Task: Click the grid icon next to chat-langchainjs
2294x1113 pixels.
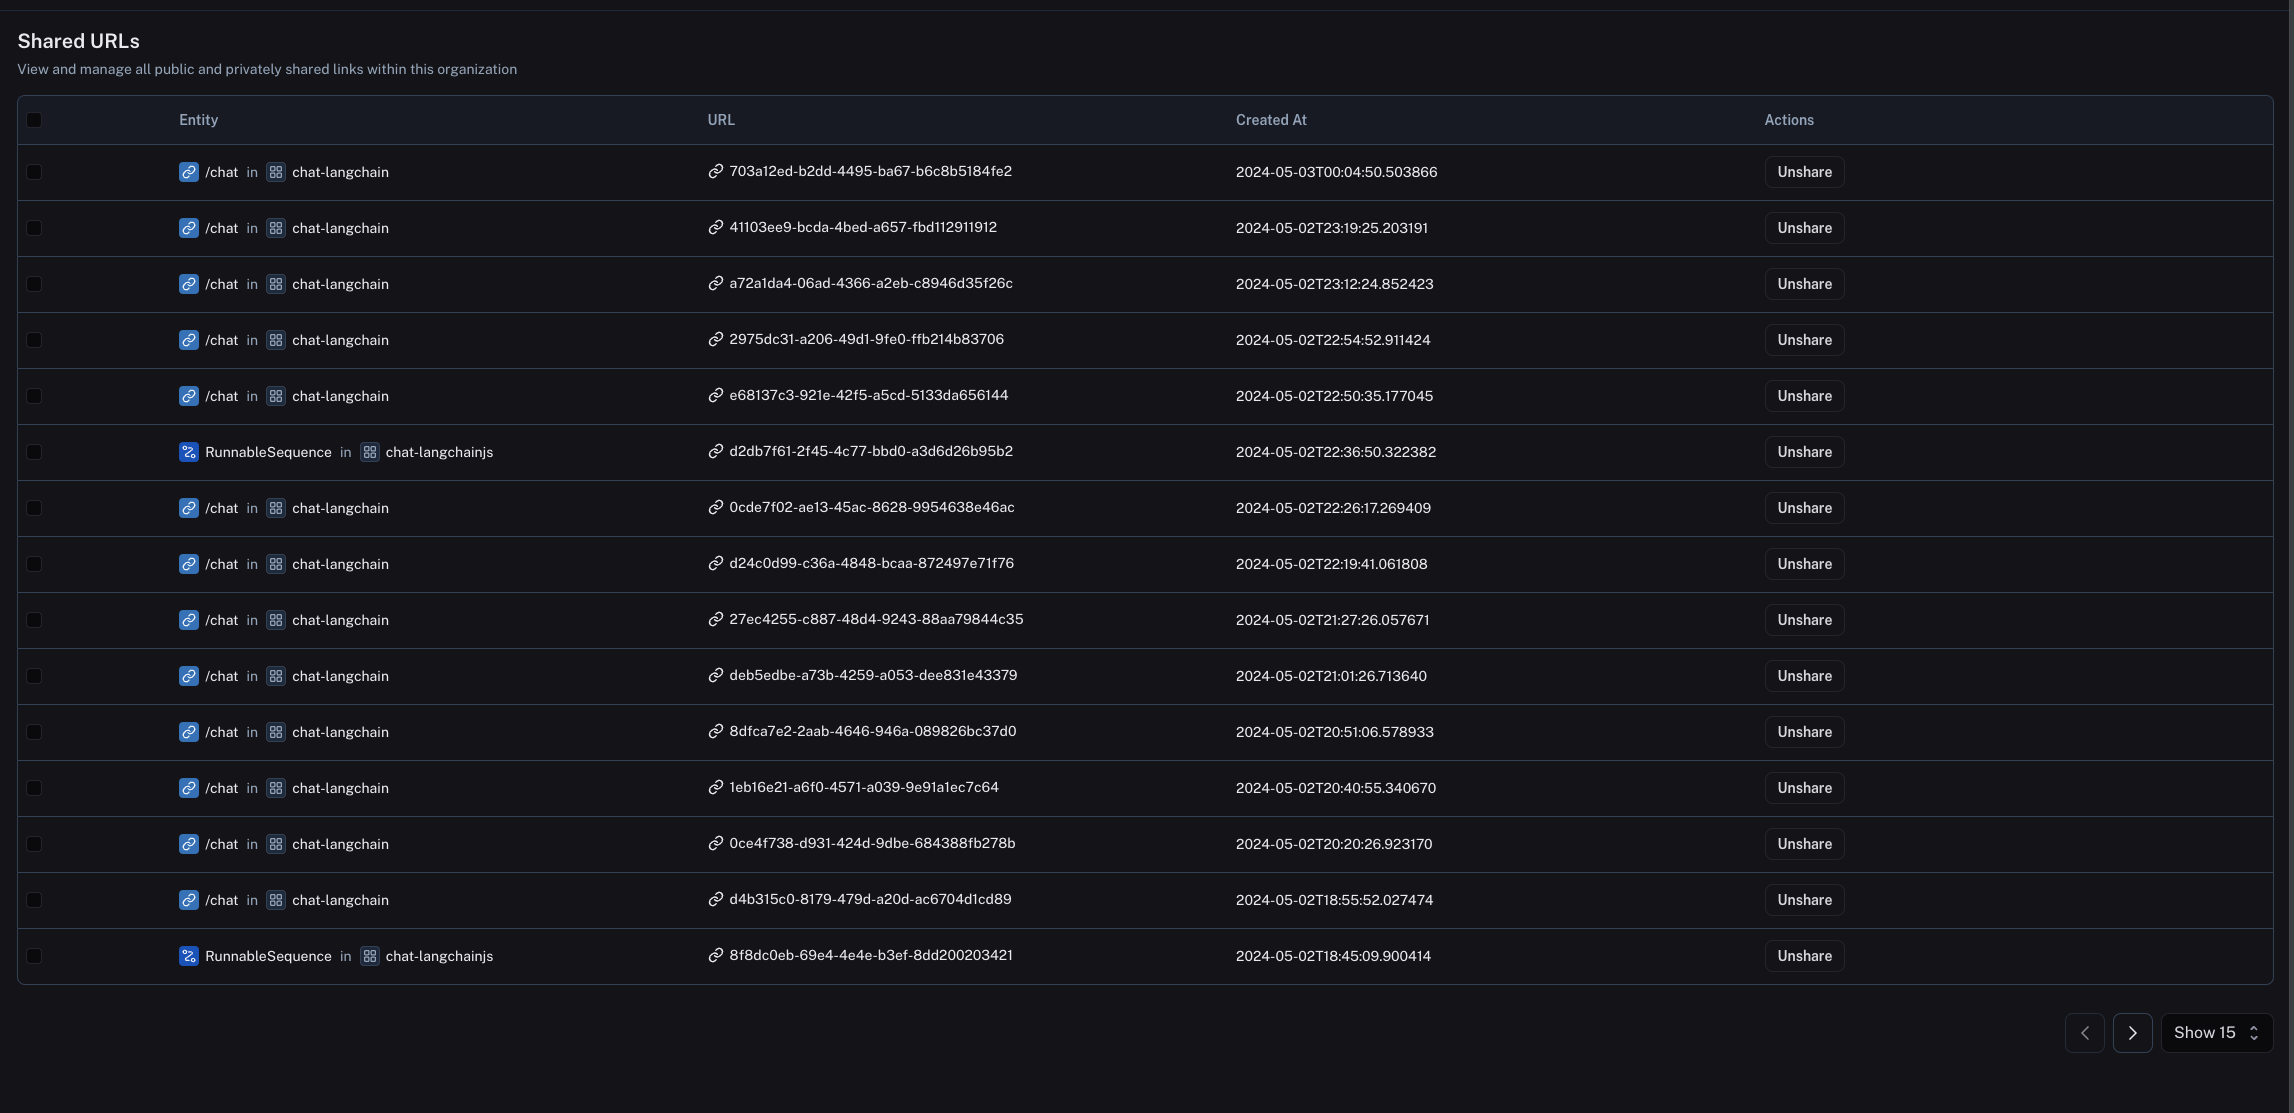Action: point(370,452)
